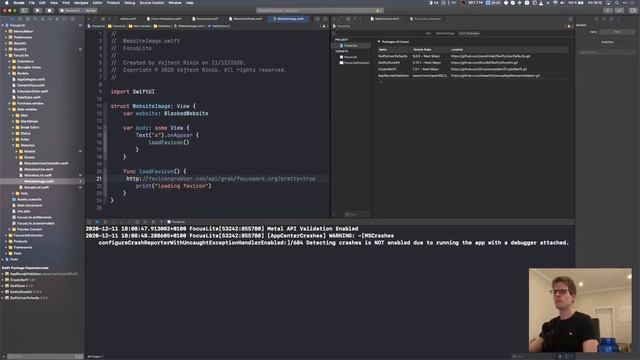Image resolution: width=640 pixels, height=360 pixels.
Task: Expand the Preferences group
Action: tap(6, 38)
